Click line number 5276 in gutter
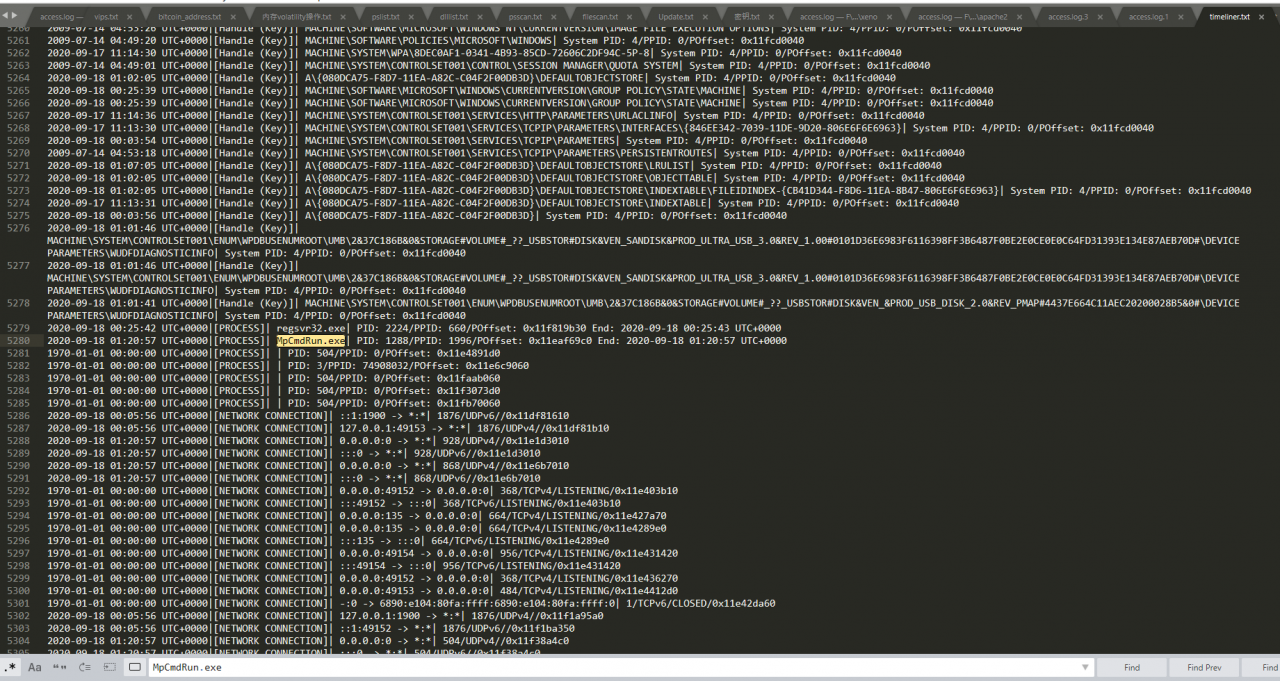 18,228
